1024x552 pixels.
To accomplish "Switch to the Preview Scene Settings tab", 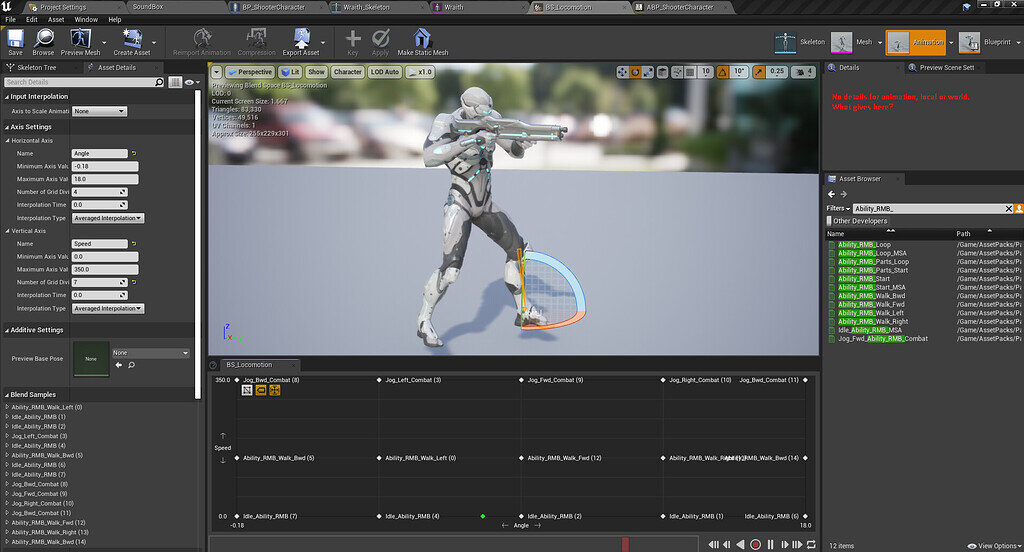I will tap(946, 67).
